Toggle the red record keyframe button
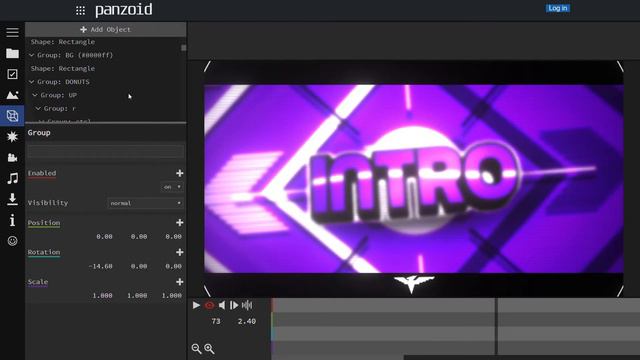 coord(209,305)
